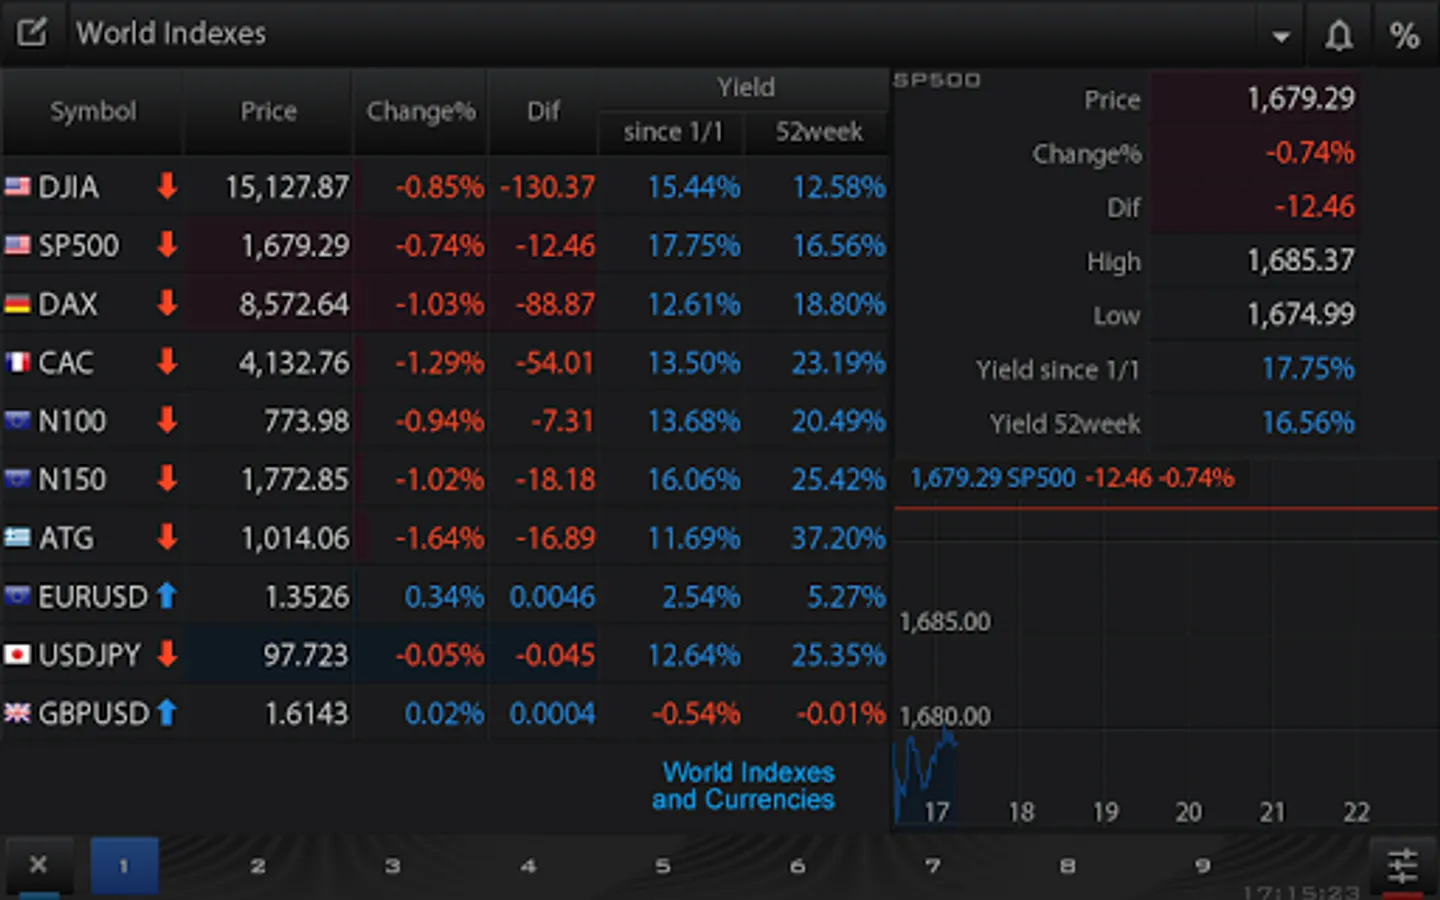Click the World Indexes and Currencies label
The height and width of the screenshot is (900, 1440).
coord(744,786)
